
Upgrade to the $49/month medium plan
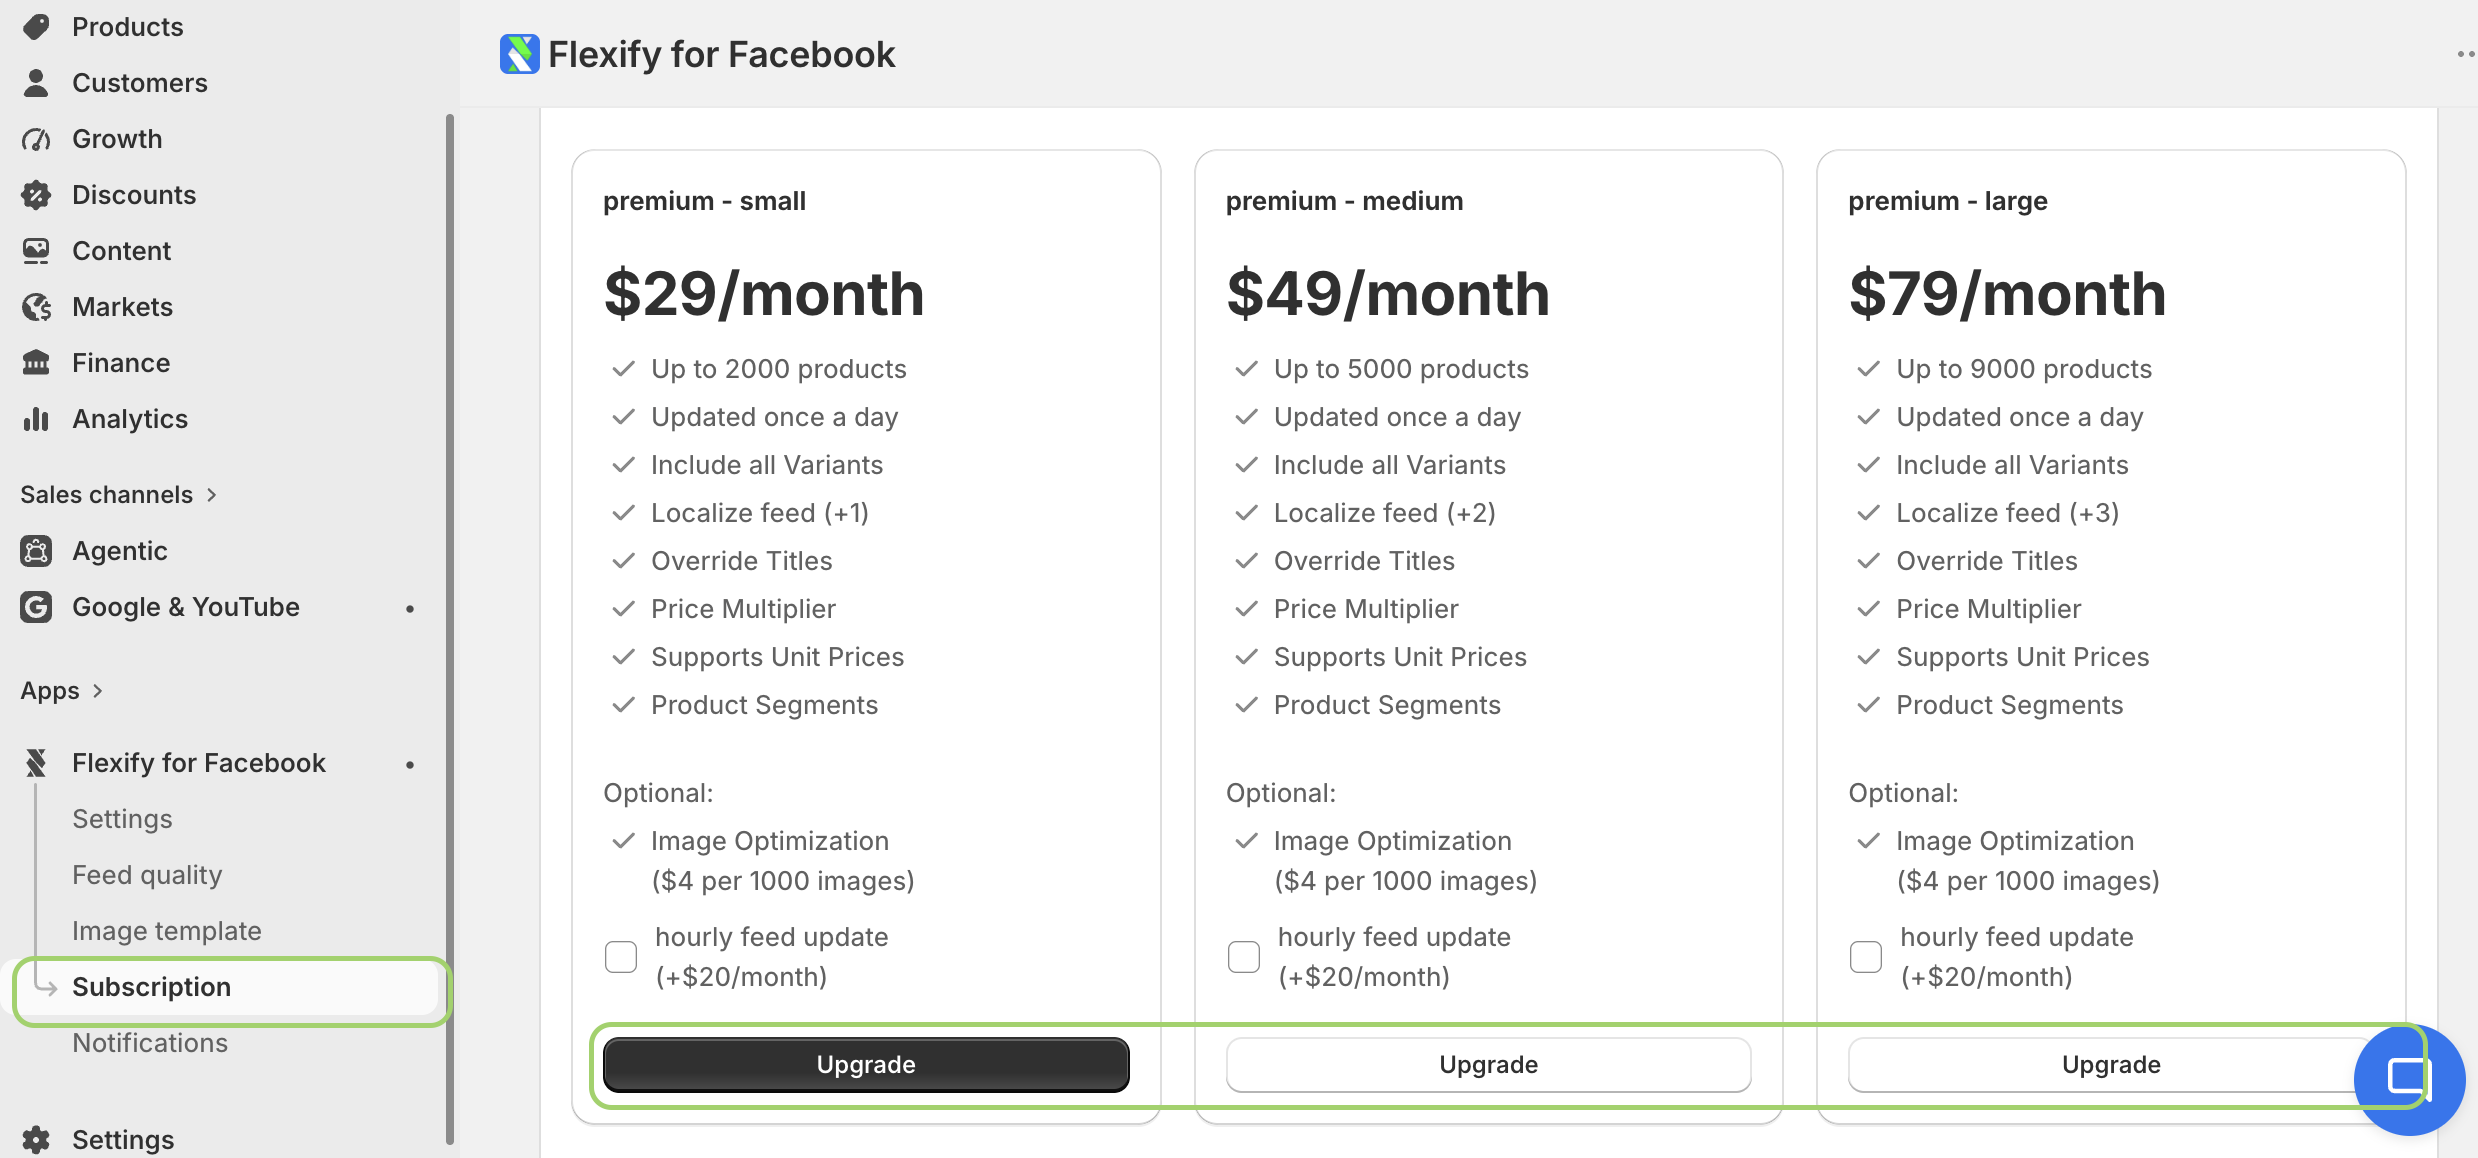point(1488,1065)
